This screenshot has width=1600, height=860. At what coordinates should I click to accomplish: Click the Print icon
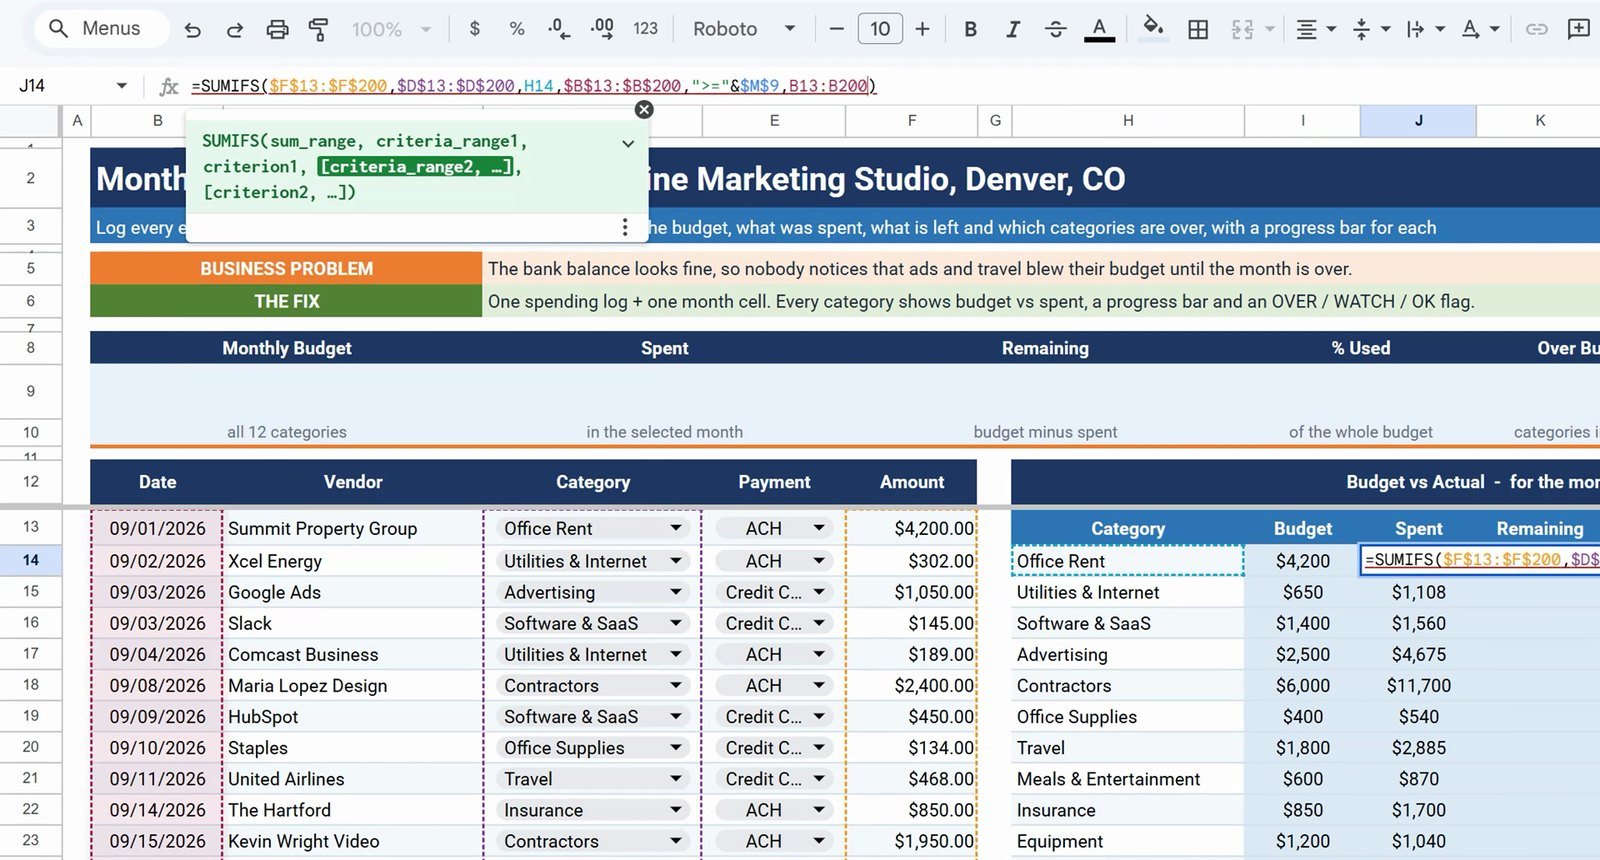click(277, 29)
